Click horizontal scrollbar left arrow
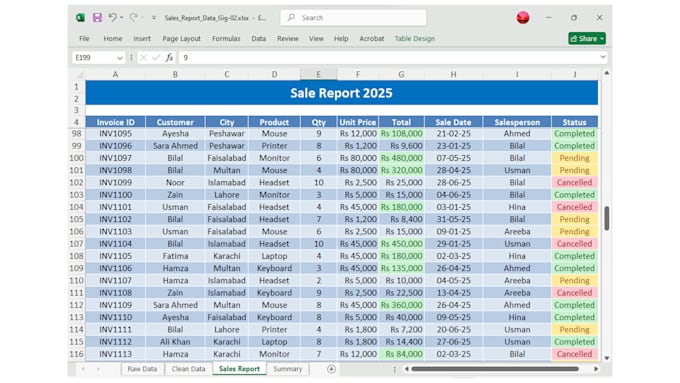 point(407,369)
